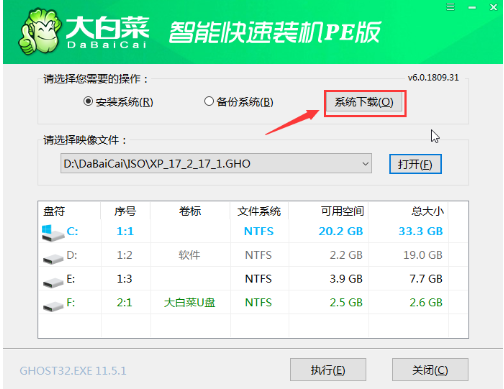Click the 执行(E) button

tap(328, 370)
